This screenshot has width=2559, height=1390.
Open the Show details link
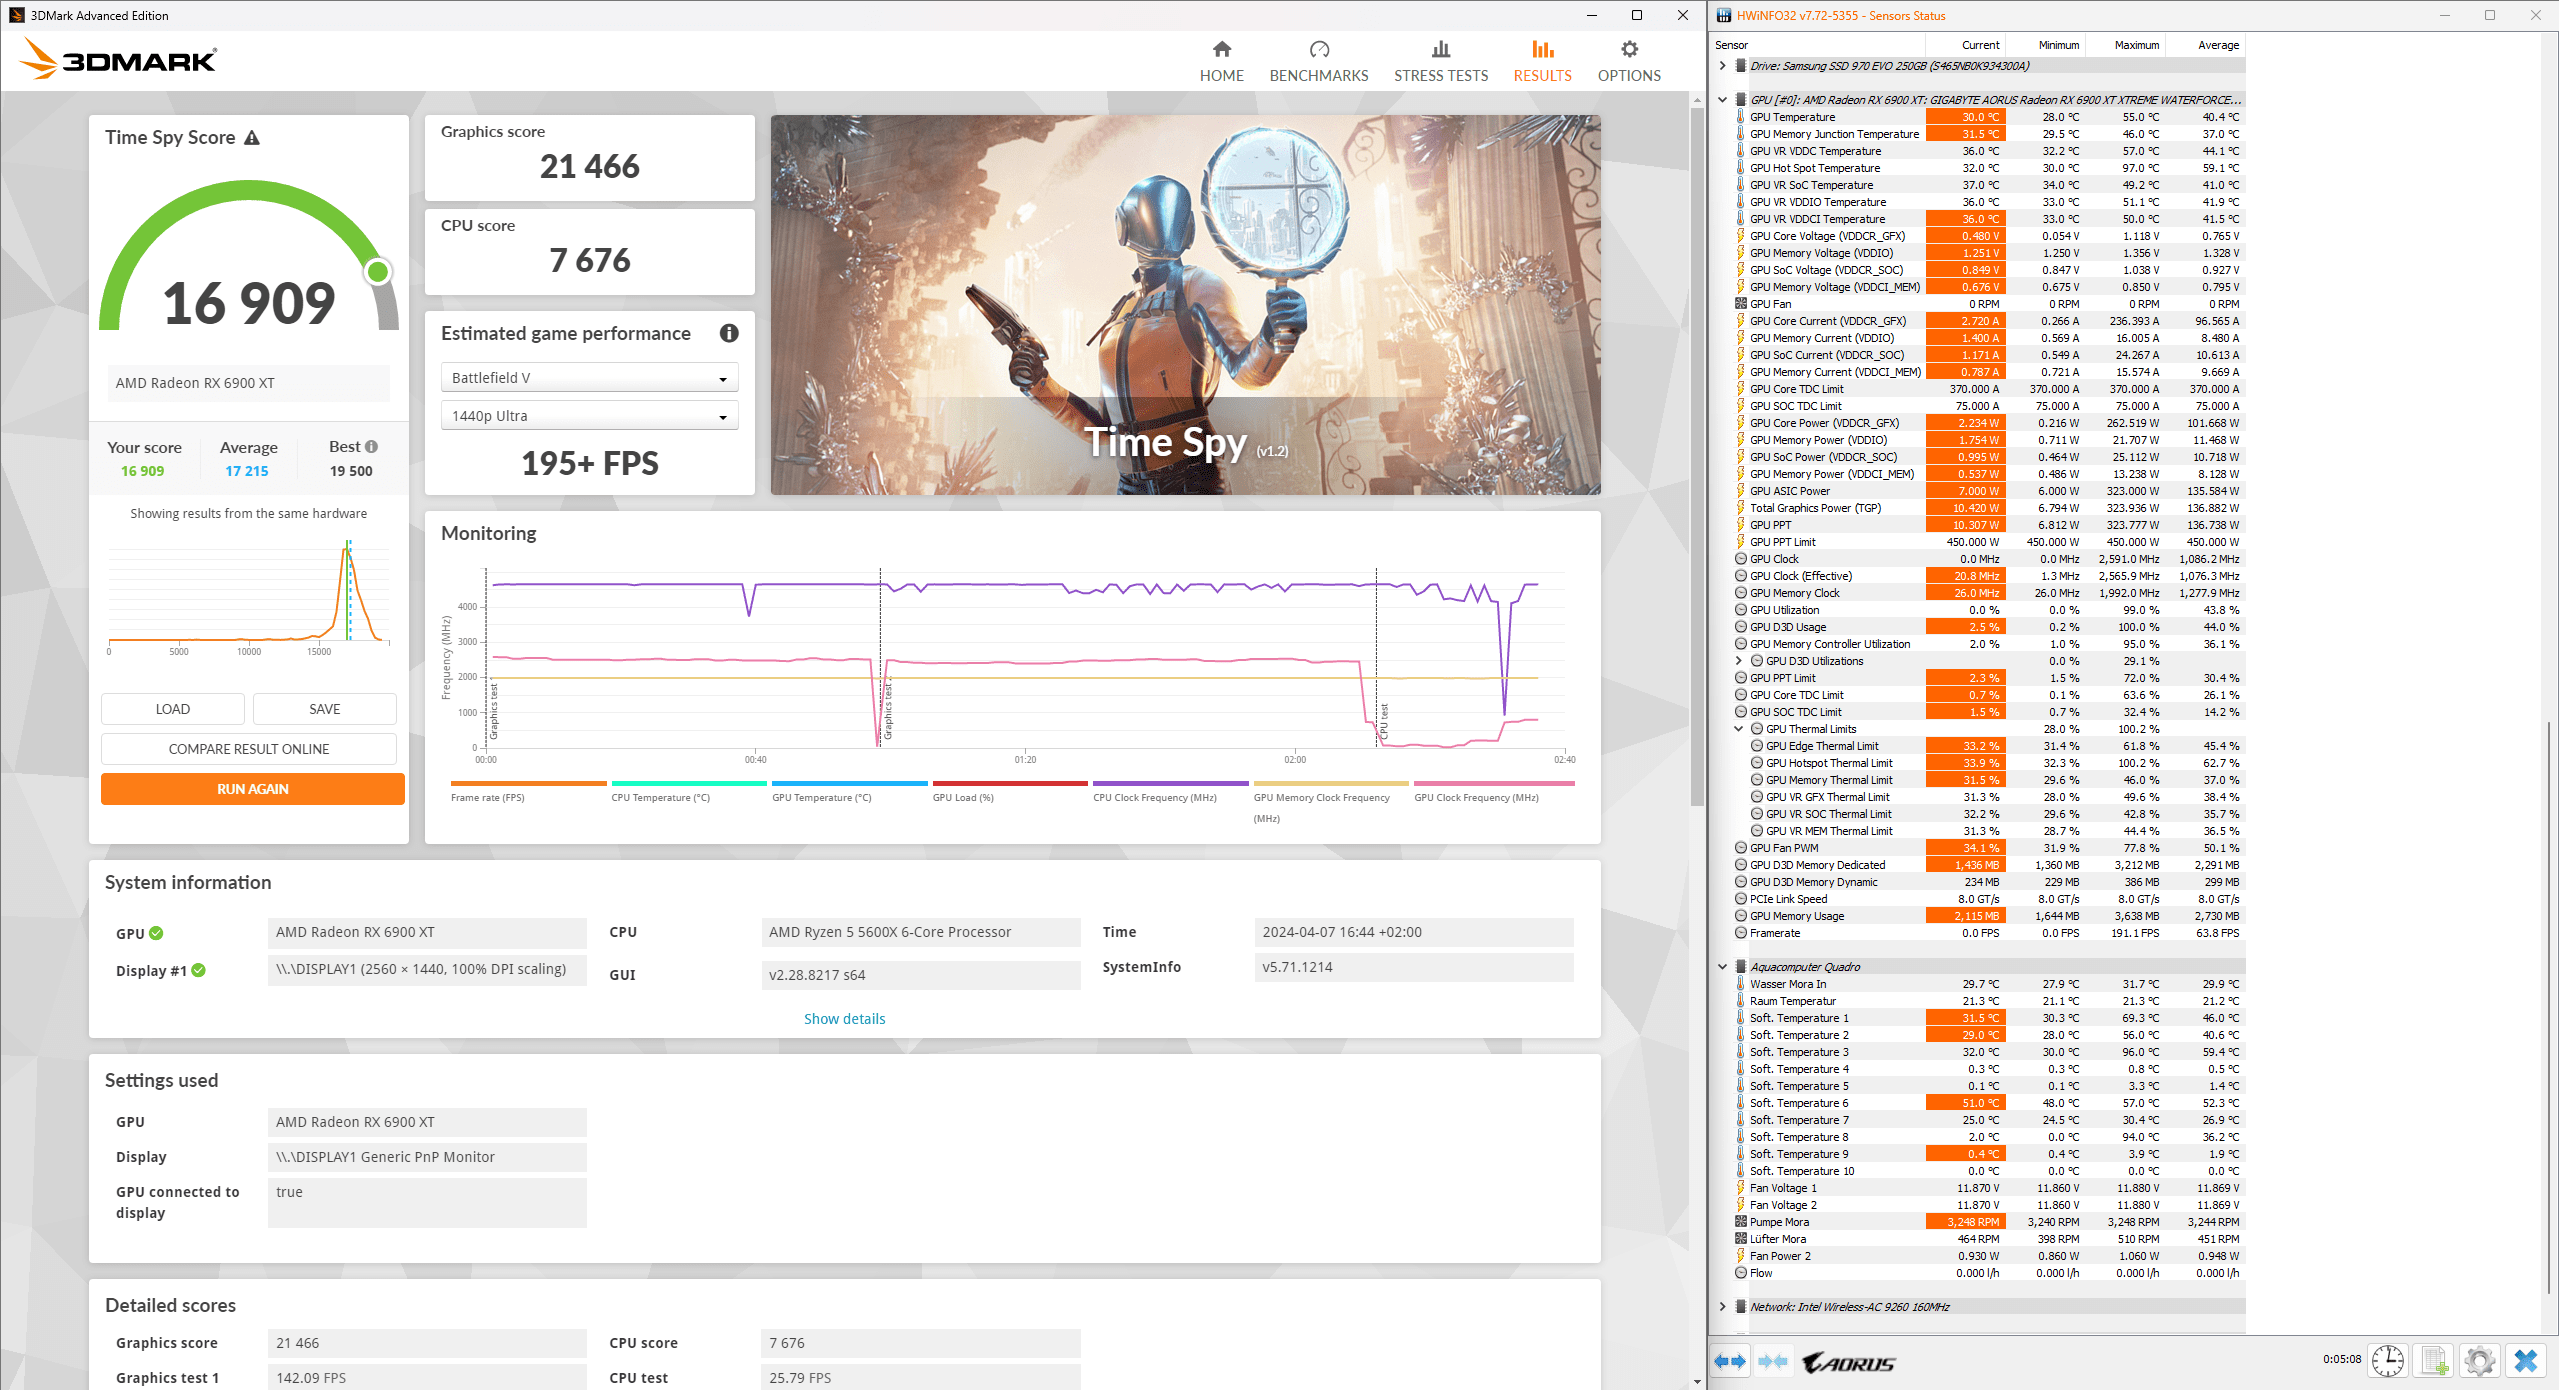844,1019
